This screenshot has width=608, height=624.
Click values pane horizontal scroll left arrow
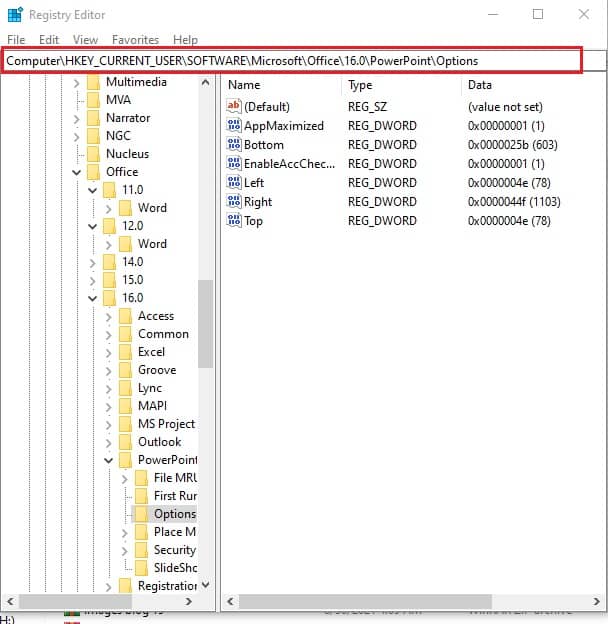tap(230, 601)
